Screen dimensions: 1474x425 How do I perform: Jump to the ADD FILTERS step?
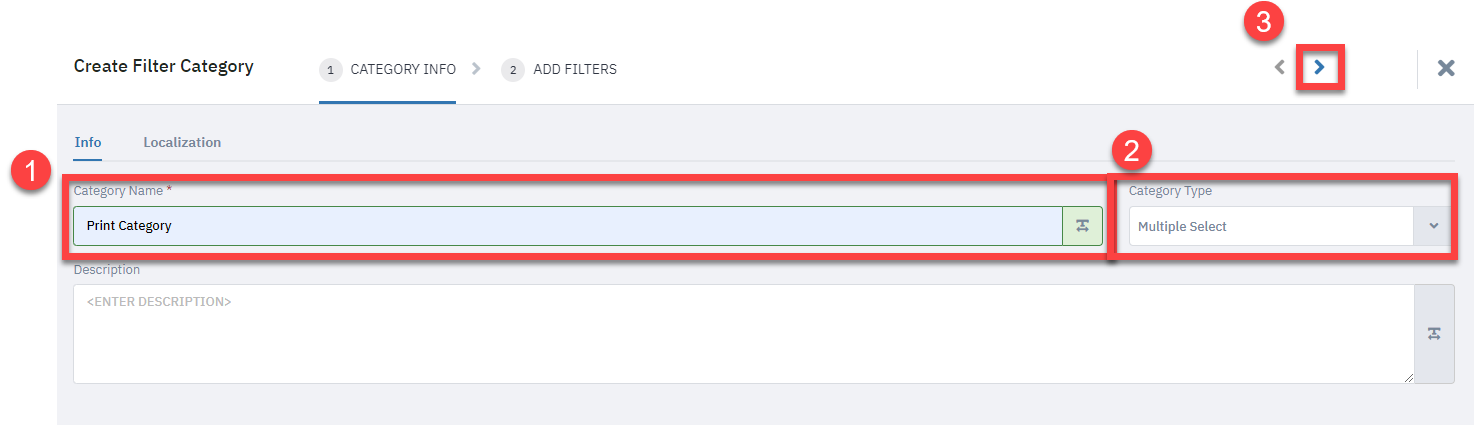[x=575, y=70]
